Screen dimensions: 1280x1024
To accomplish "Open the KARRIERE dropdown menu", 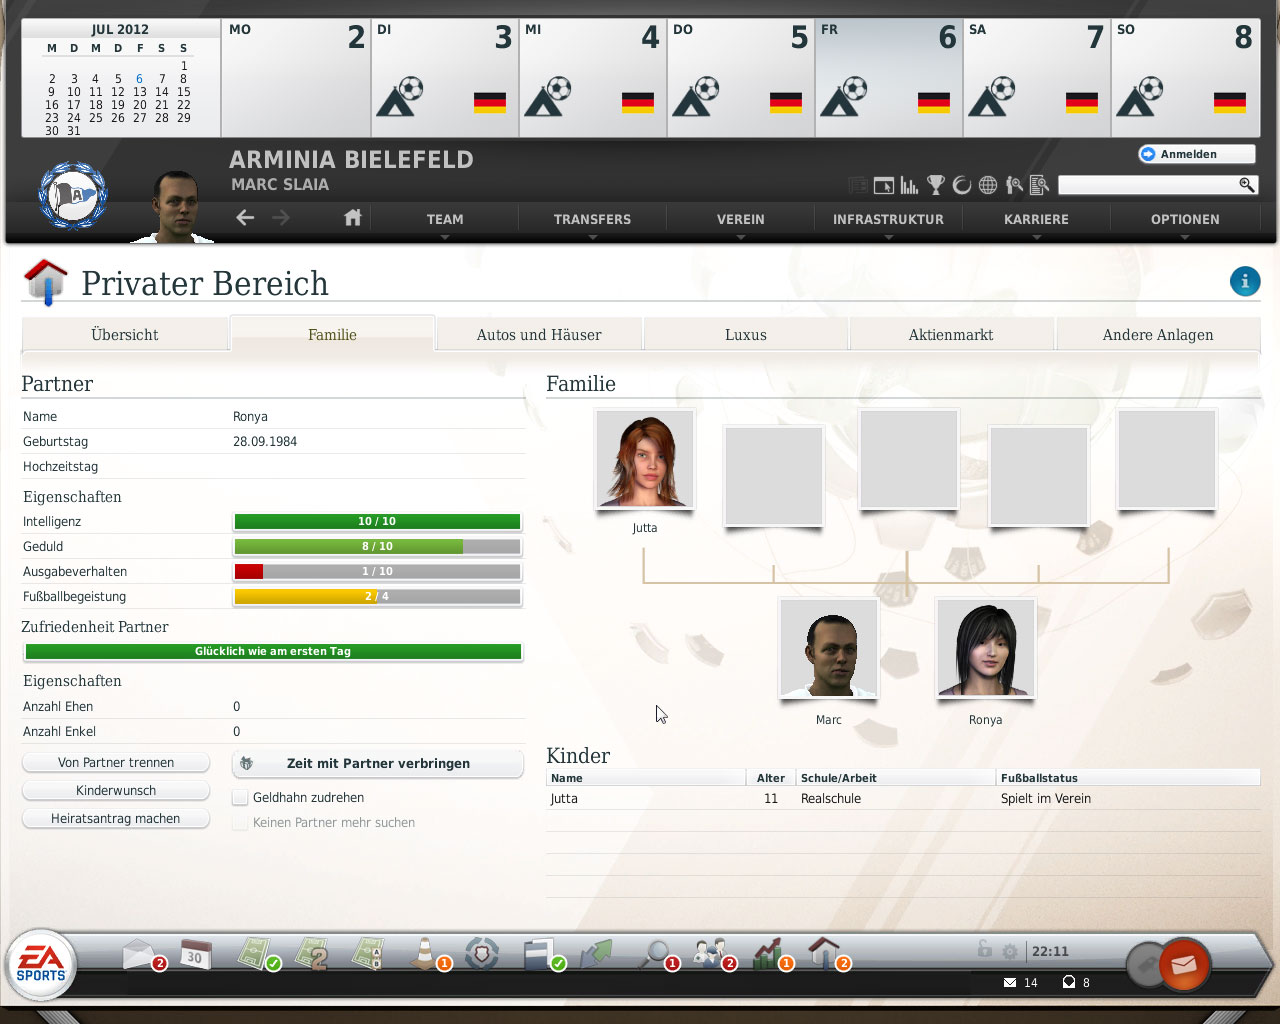I will coord(1036,219).
